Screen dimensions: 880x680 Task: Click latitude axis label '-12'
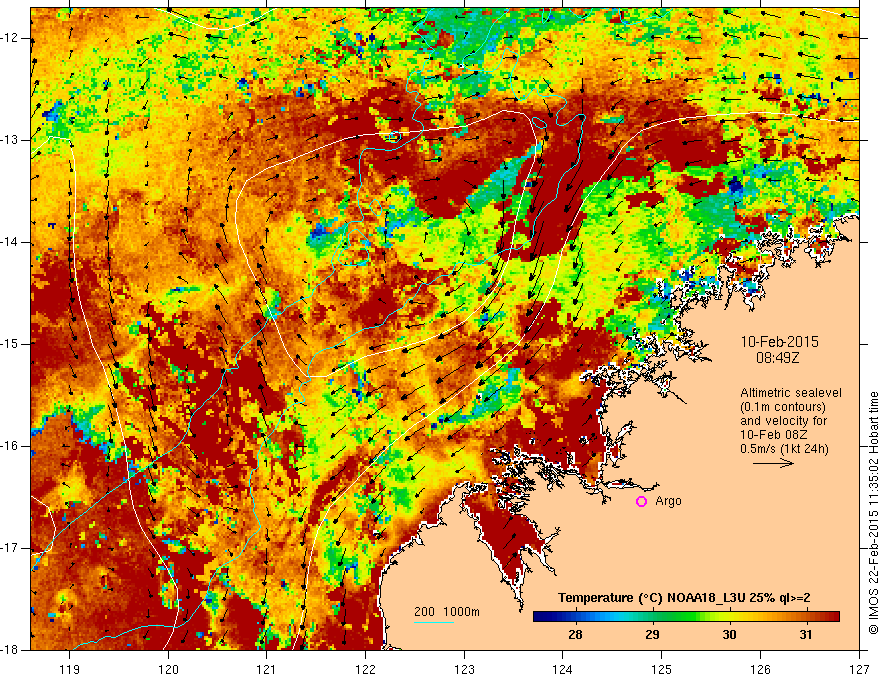(10, 38)
